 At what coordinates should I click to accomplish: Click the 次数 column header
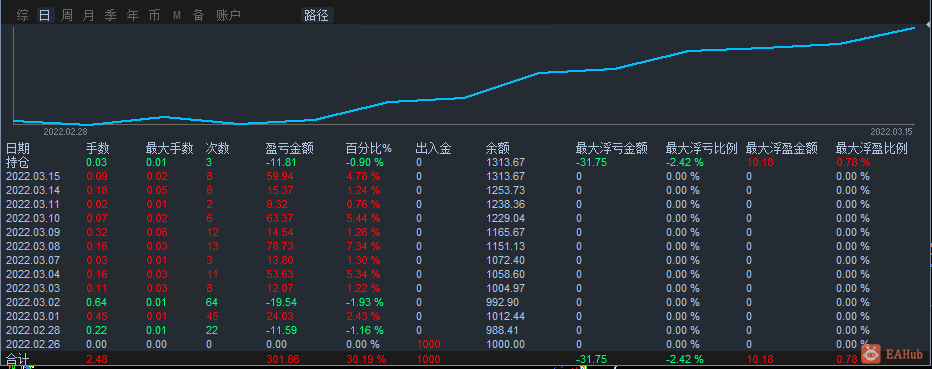[218, 149]
